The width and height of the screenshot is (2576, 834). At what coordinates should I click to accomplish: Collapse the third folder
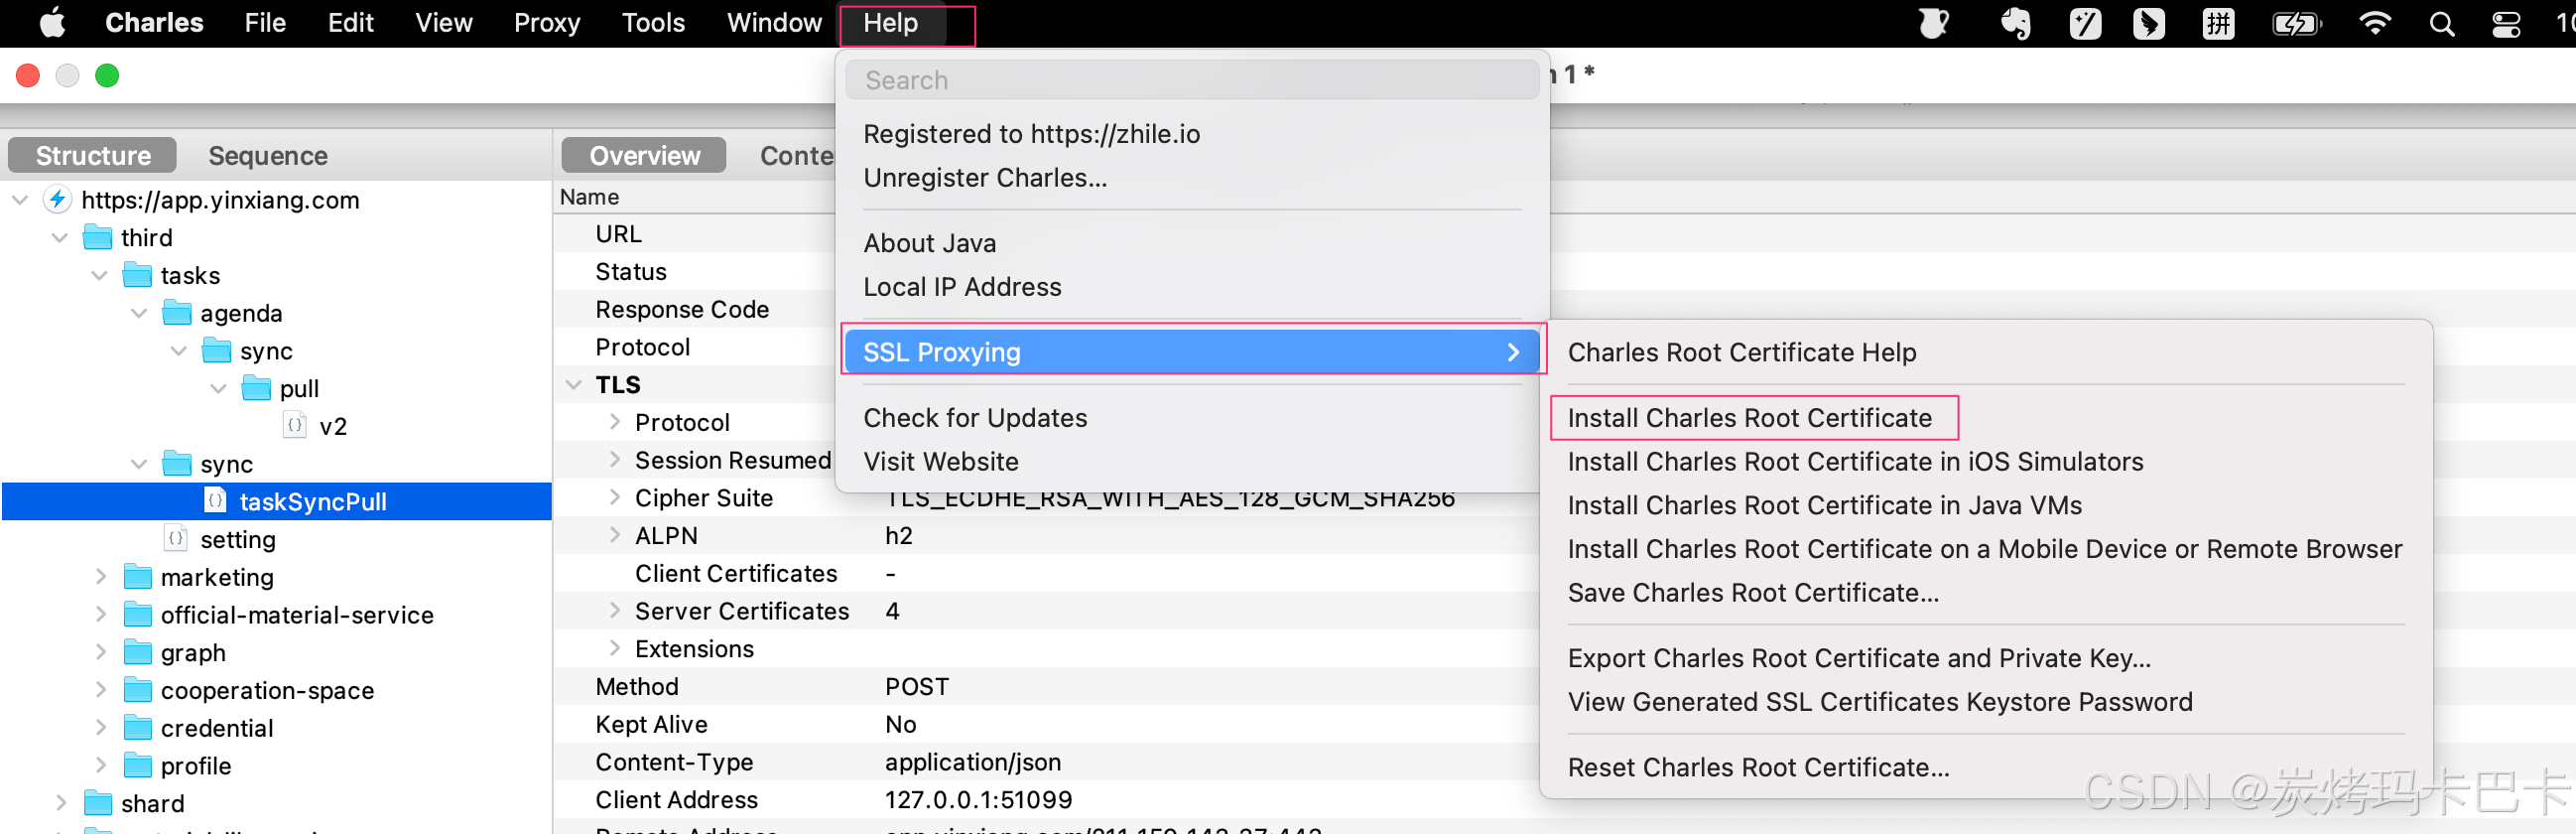click(x=60, y=238)
